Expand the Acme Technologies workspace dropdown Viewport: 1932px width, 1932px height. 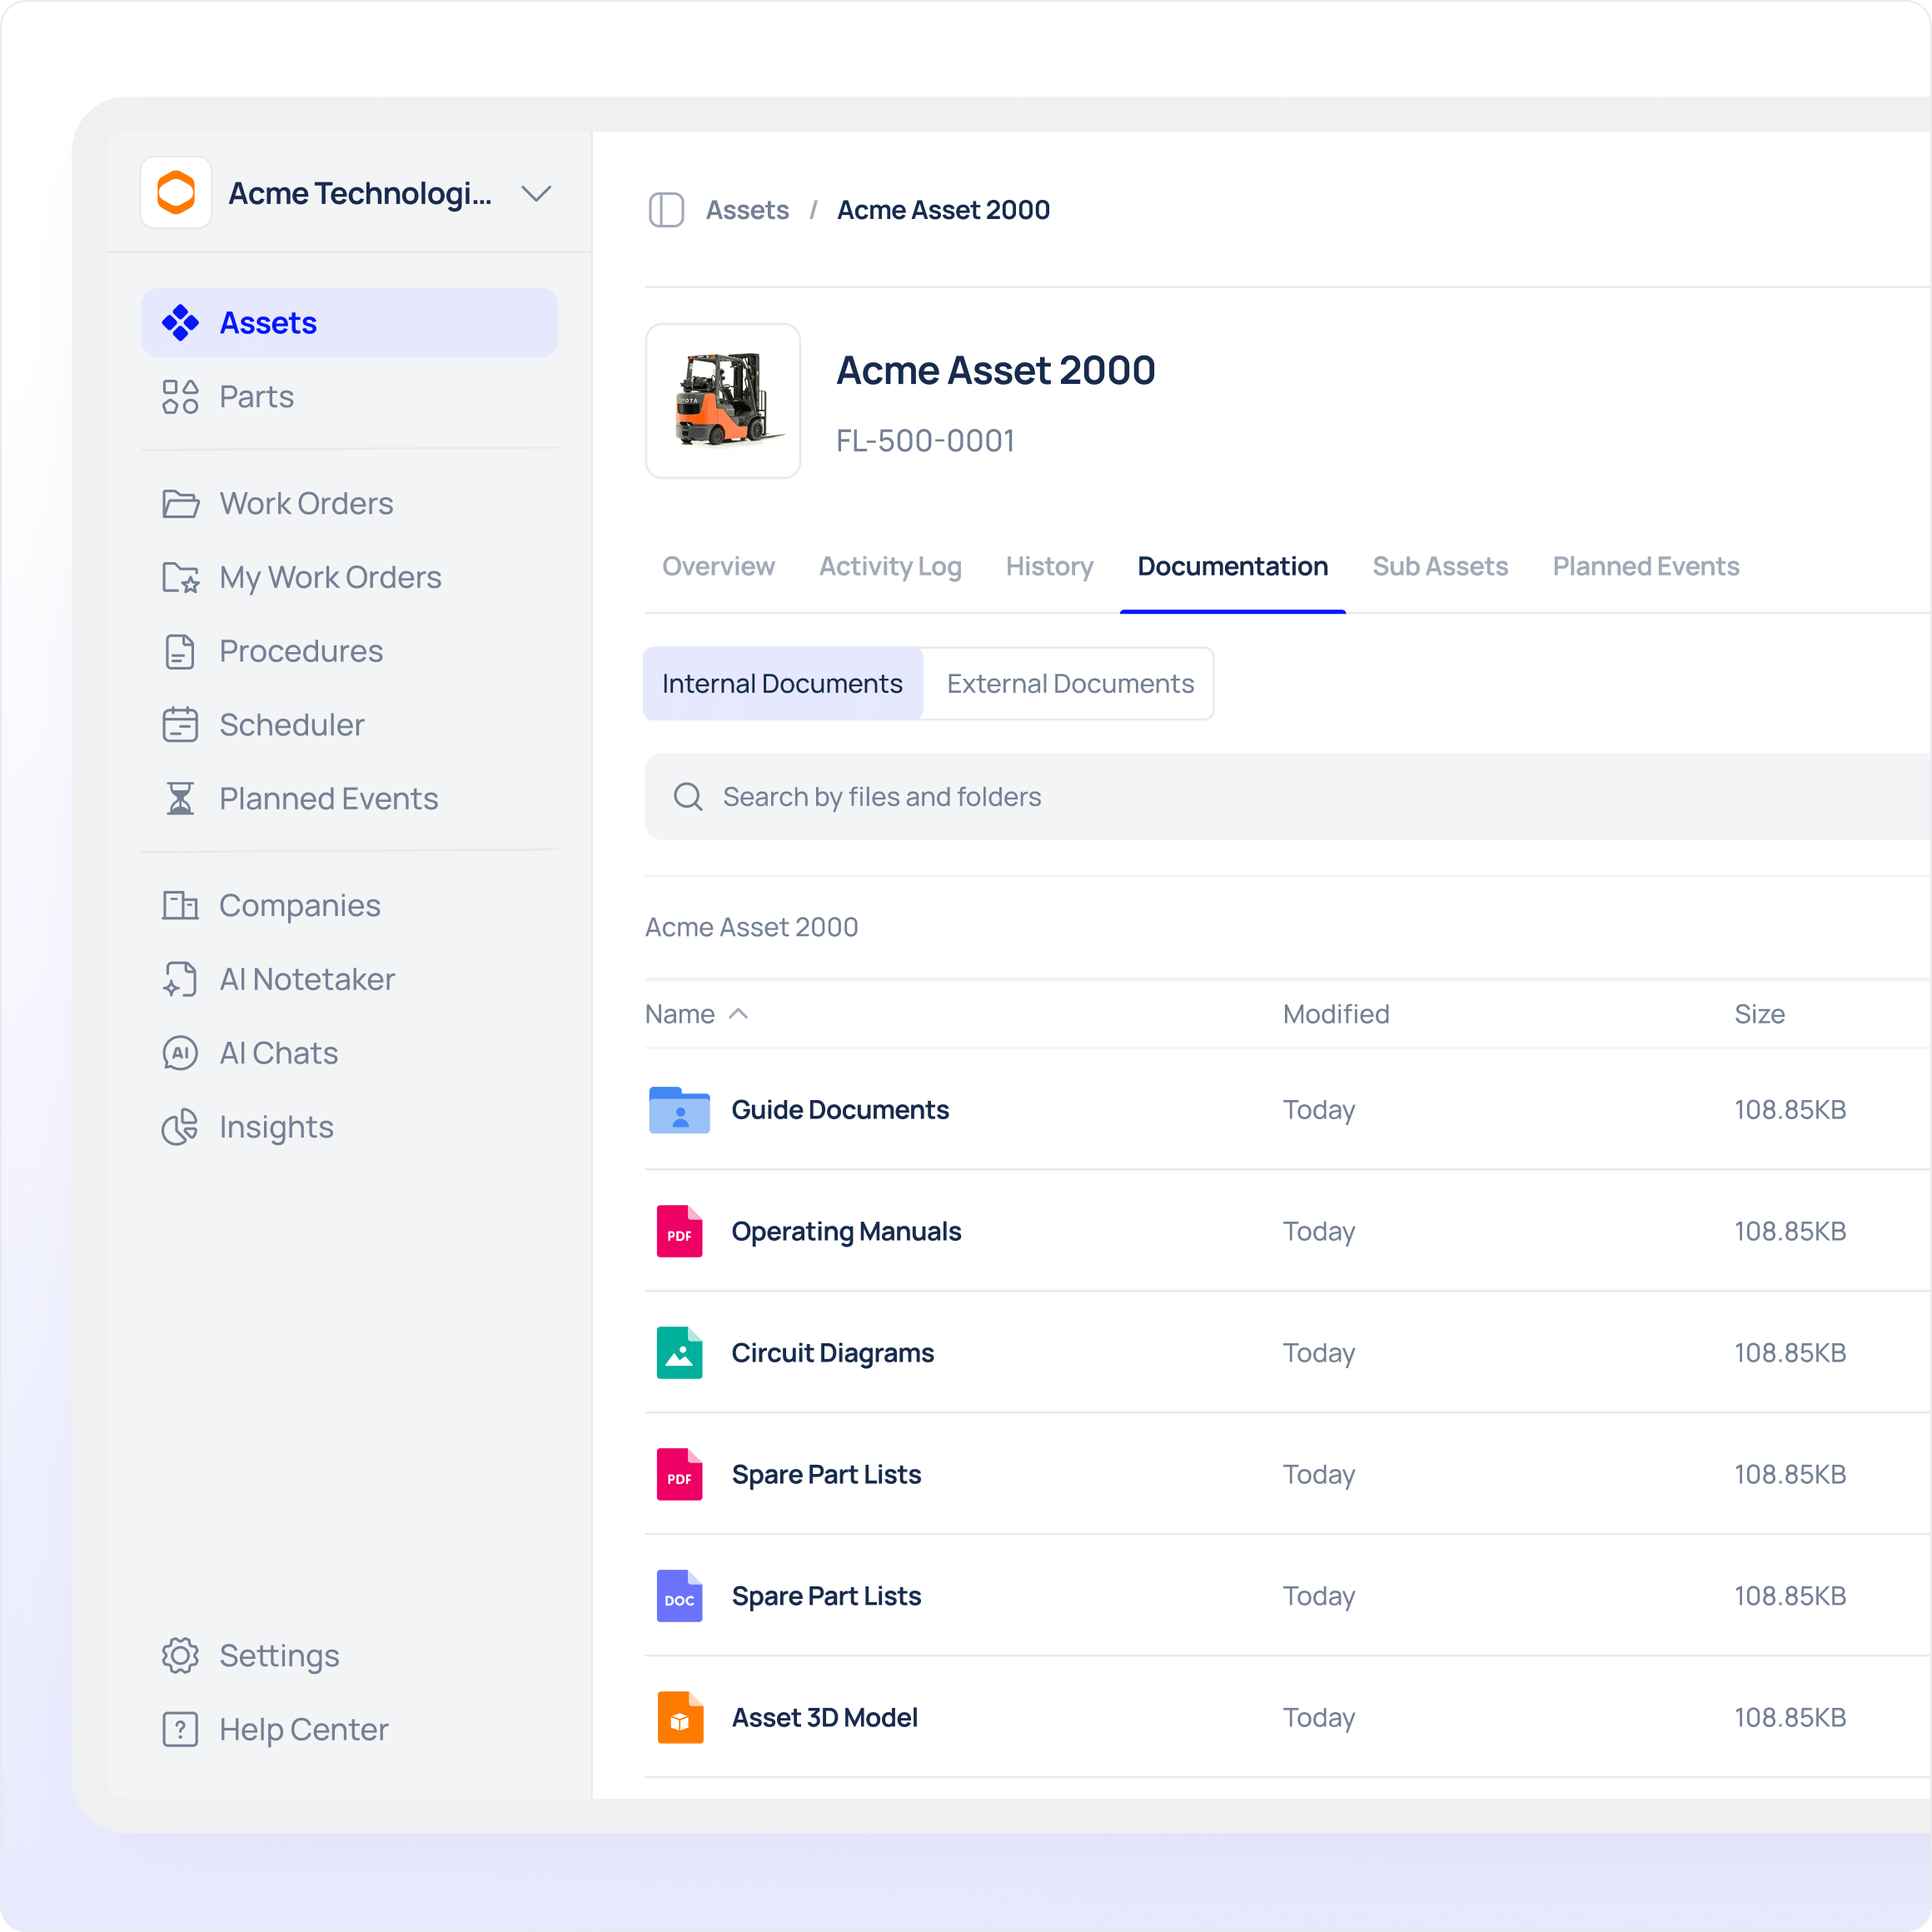(536, 193)
